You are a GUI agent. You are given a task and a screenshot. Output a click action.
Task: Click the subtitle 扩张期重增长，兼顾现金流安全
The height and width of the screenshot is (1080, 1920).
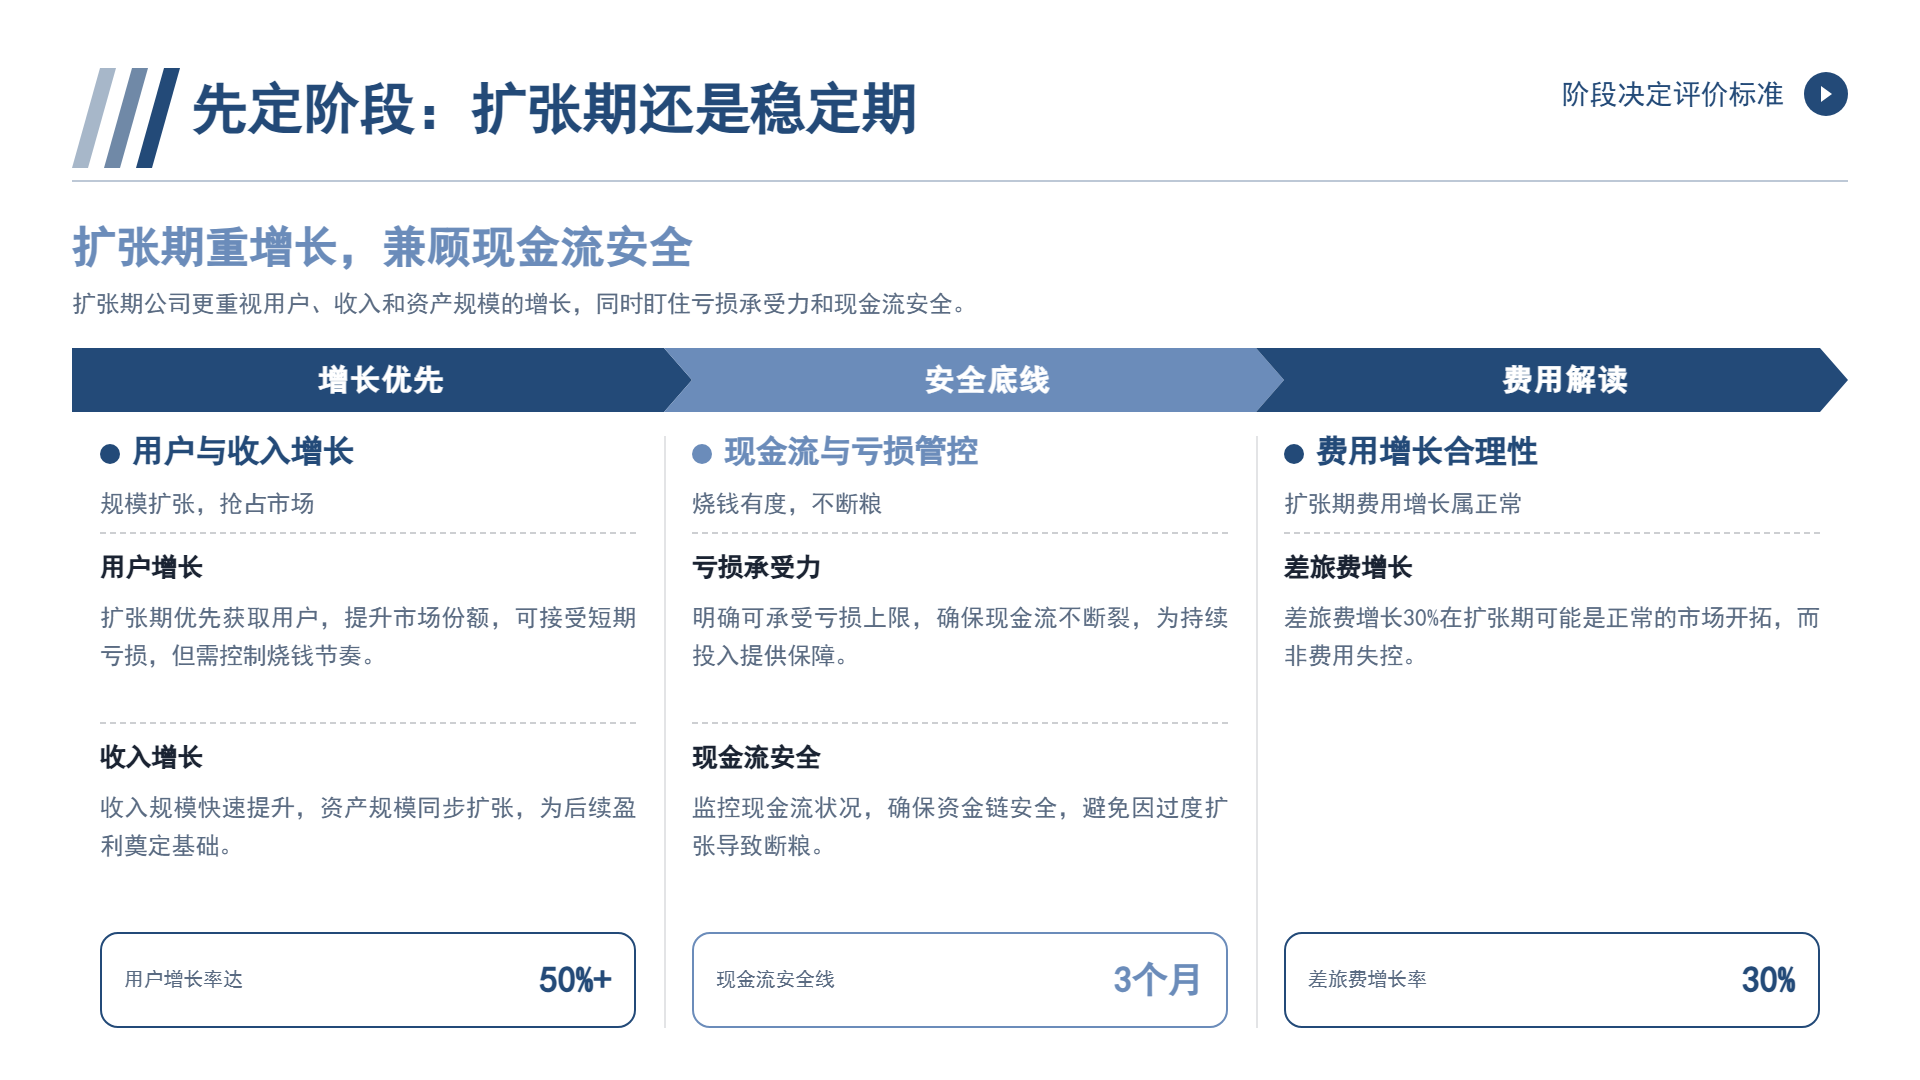tap(382, 247)
